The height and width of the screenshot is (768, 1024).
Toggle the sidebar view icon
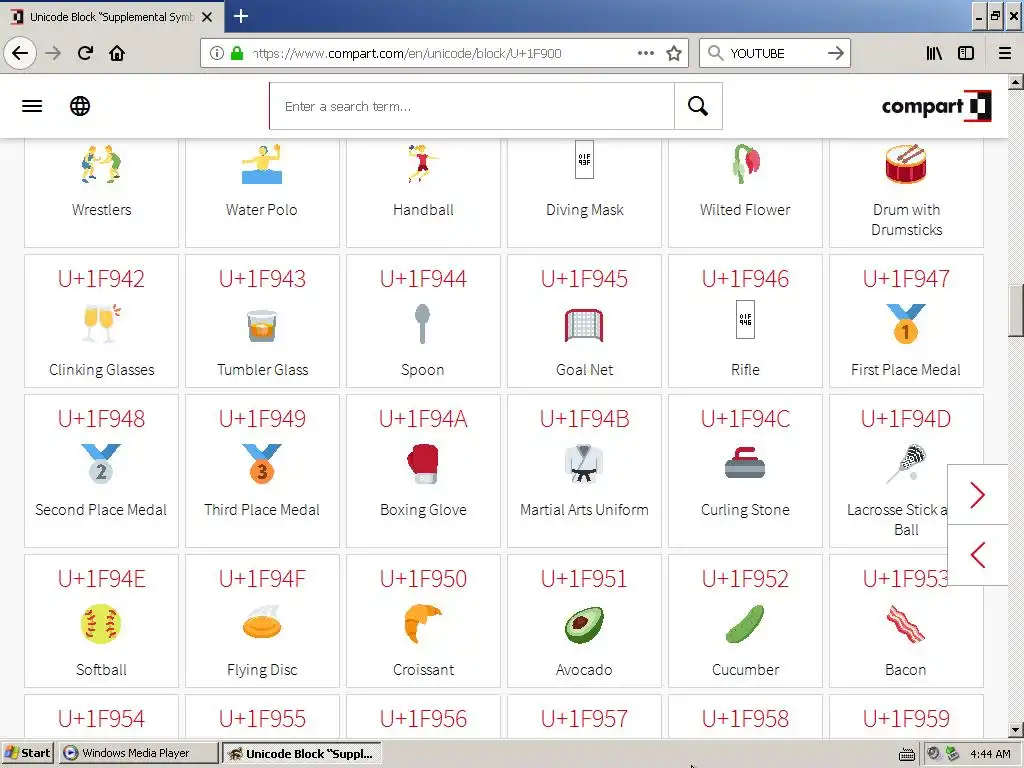[x=966, y=53]
